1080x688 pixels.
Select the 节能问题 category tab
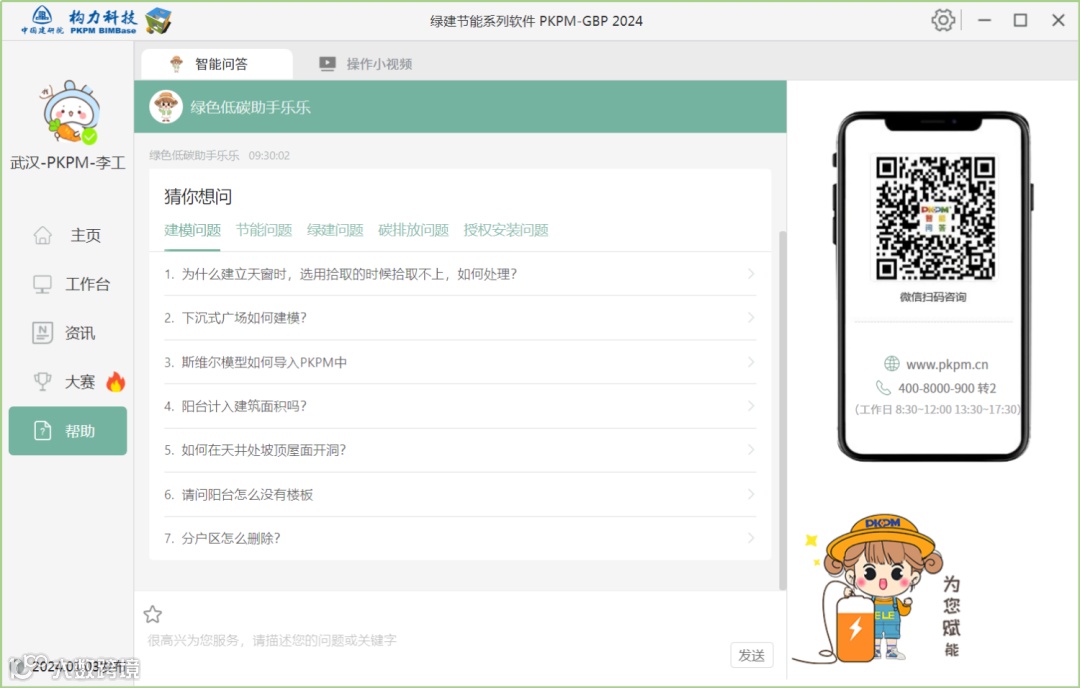(264, 230)
